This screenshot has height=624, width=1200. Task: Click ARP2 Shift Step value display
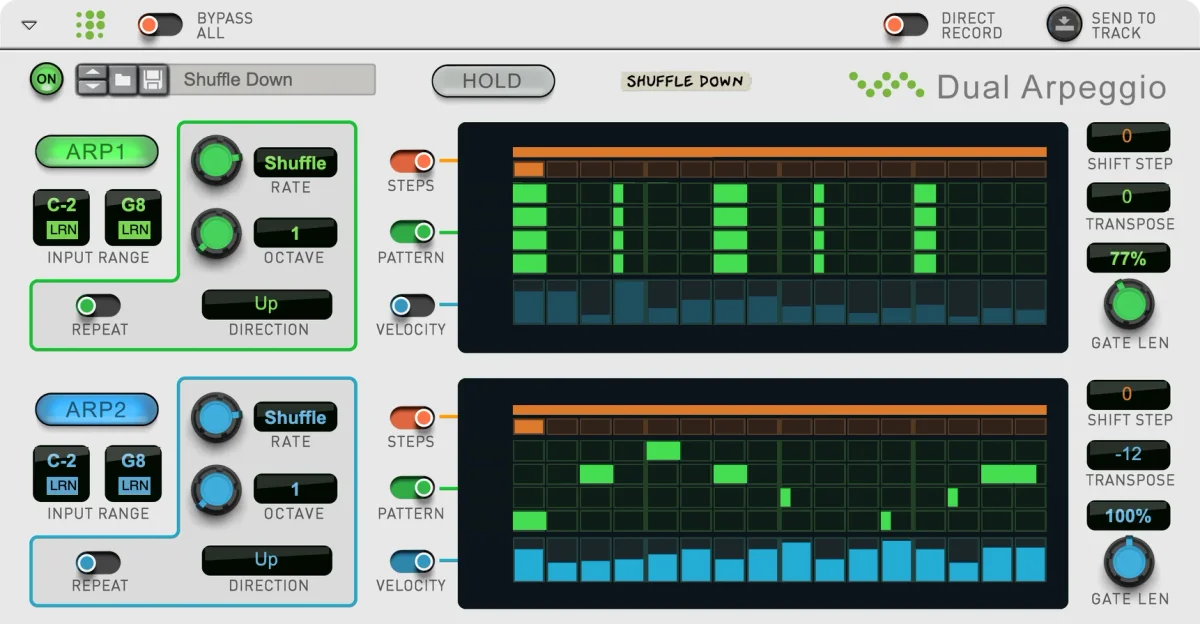[1128, 394]
